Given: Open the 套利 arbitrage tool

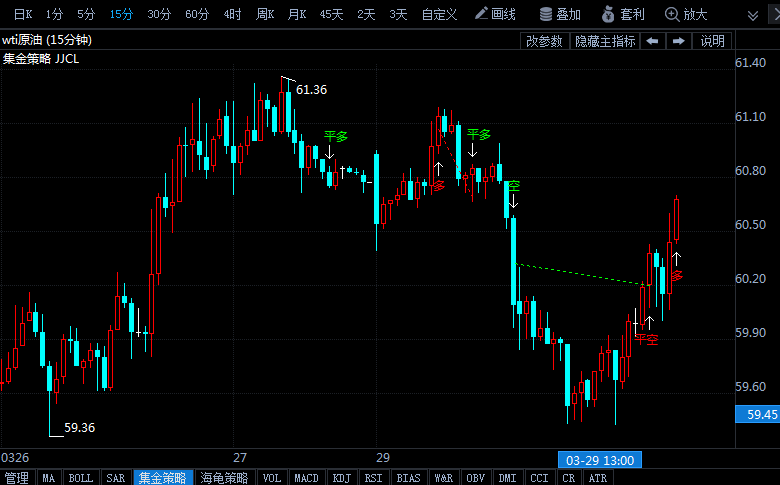Looking at the screenshot, I should pos(623,14).
